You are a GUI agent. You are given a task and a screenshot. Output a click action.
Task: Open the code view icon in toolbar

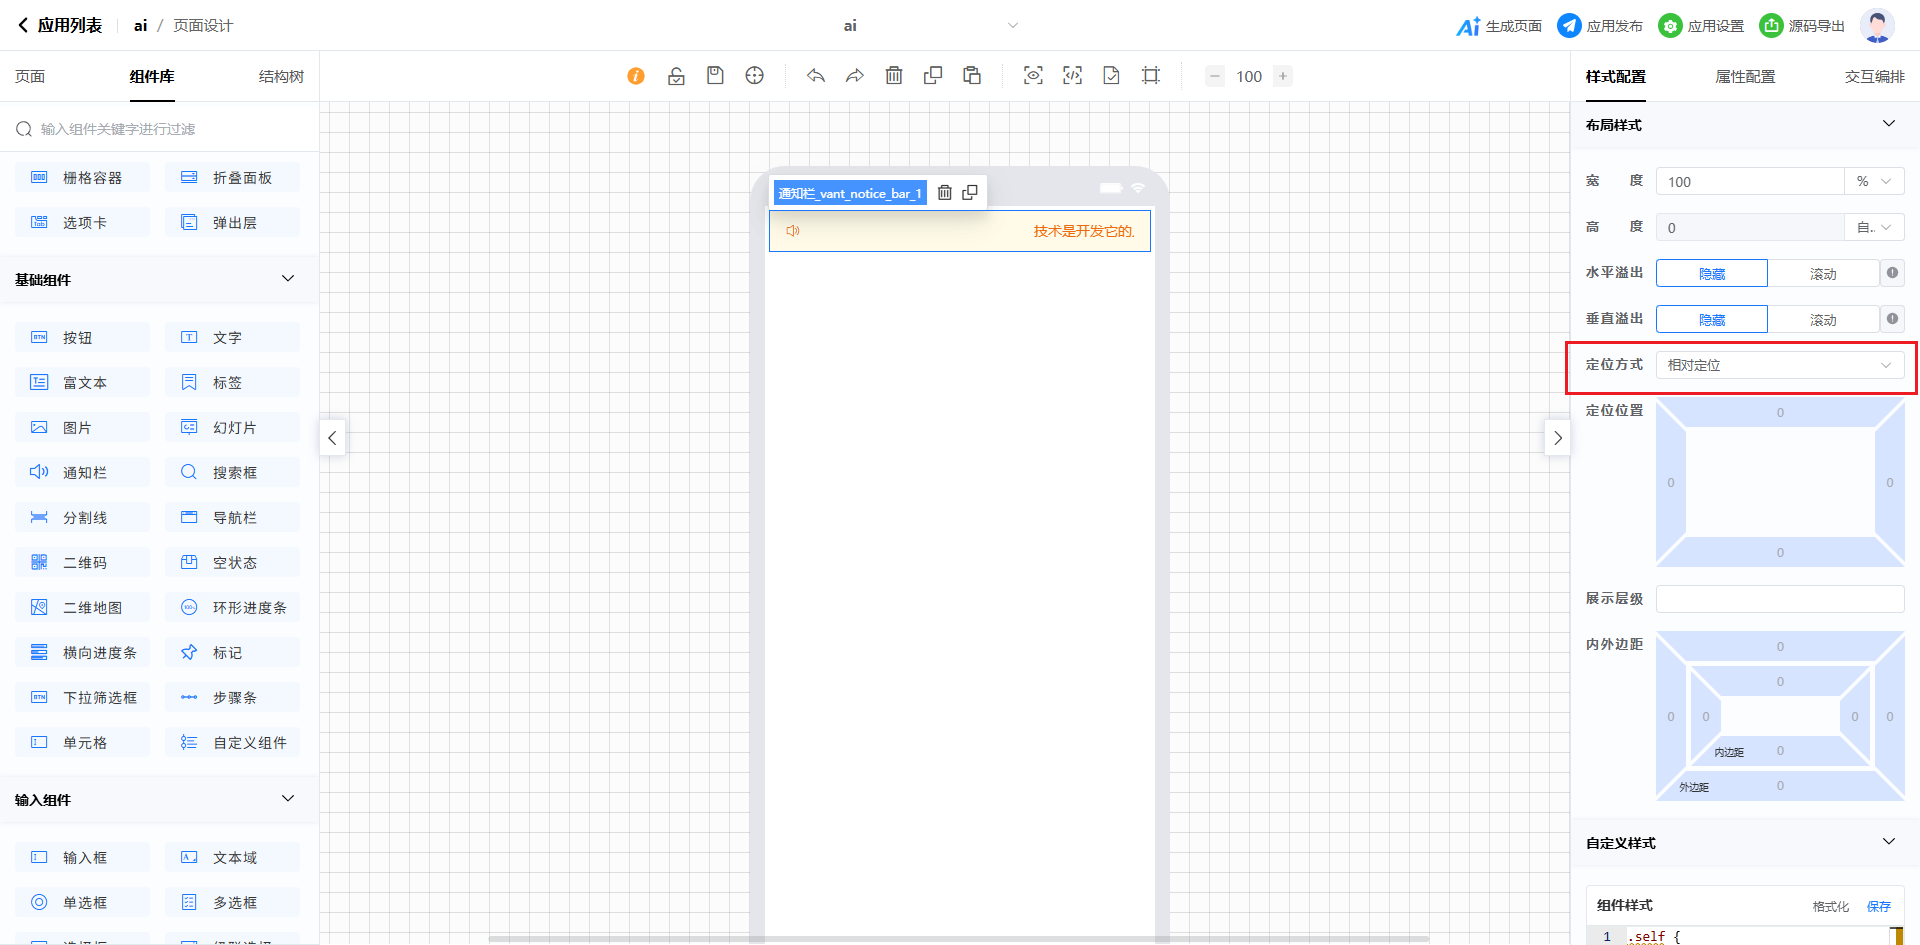(x=1072, y=76)
